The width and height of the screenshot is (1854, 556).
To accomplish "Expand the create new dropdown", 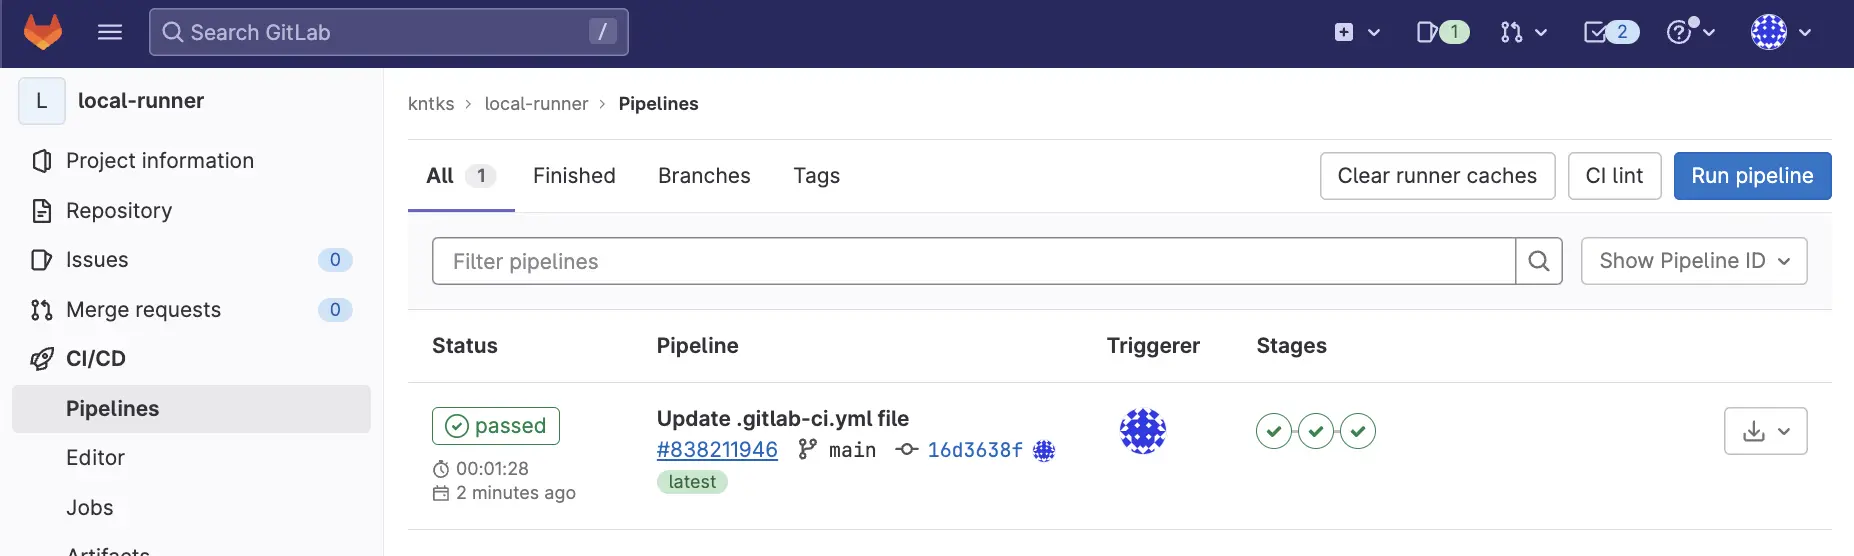I will click(x=1357, y=32).
